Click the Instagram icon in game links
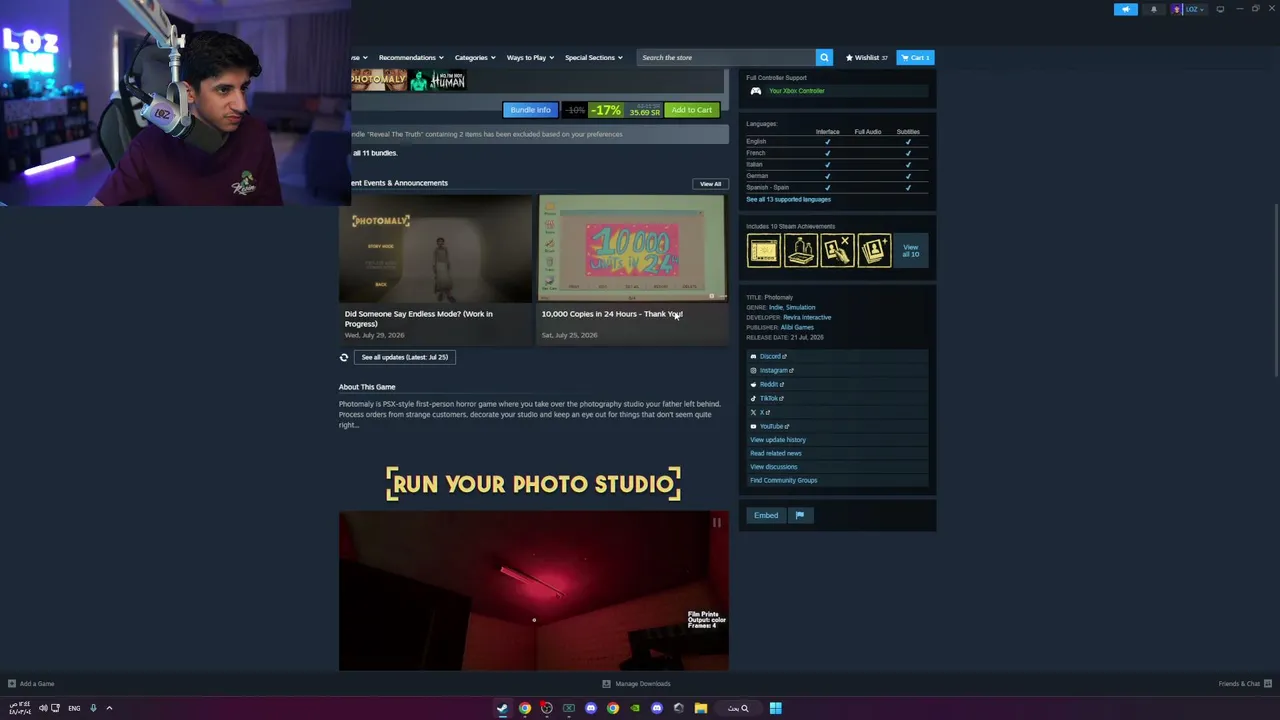This screenshot has width=1280, height=720. point(754,370)
